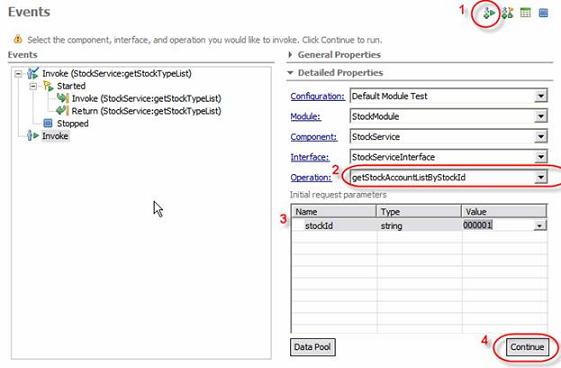Click the Data Pool button

click(312, 347)
